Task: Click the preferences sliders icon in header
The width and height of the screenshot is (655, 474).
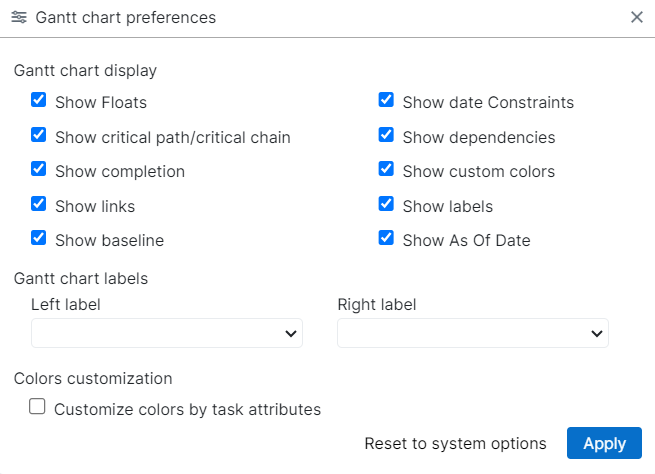Action: (x=19, y=17)
